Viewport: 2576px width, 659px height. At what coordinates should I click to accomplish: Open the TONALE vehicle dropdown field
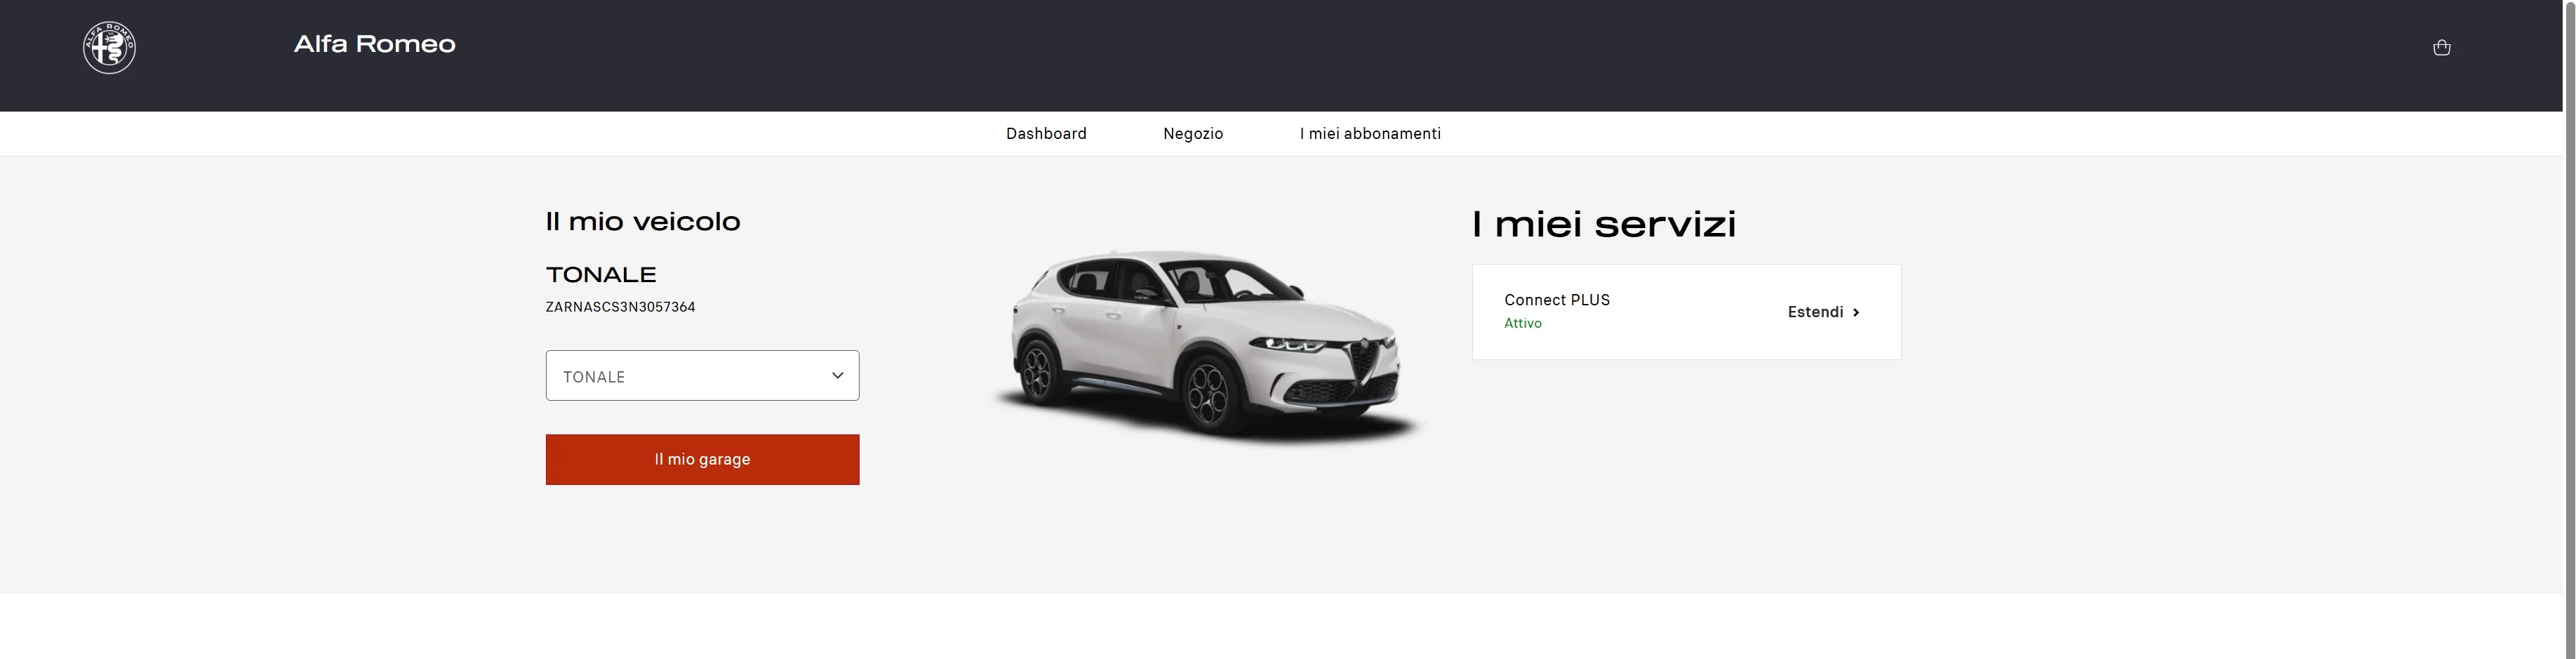[702, 375]
